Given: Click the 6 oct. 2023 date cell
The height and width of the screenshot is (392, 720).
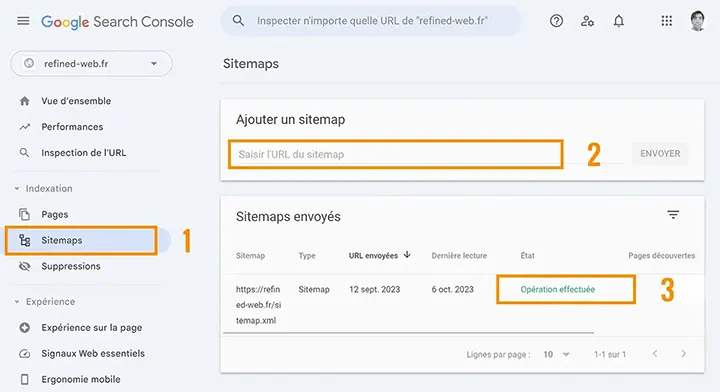Looking at the screenshot, I should coord(452,289).
